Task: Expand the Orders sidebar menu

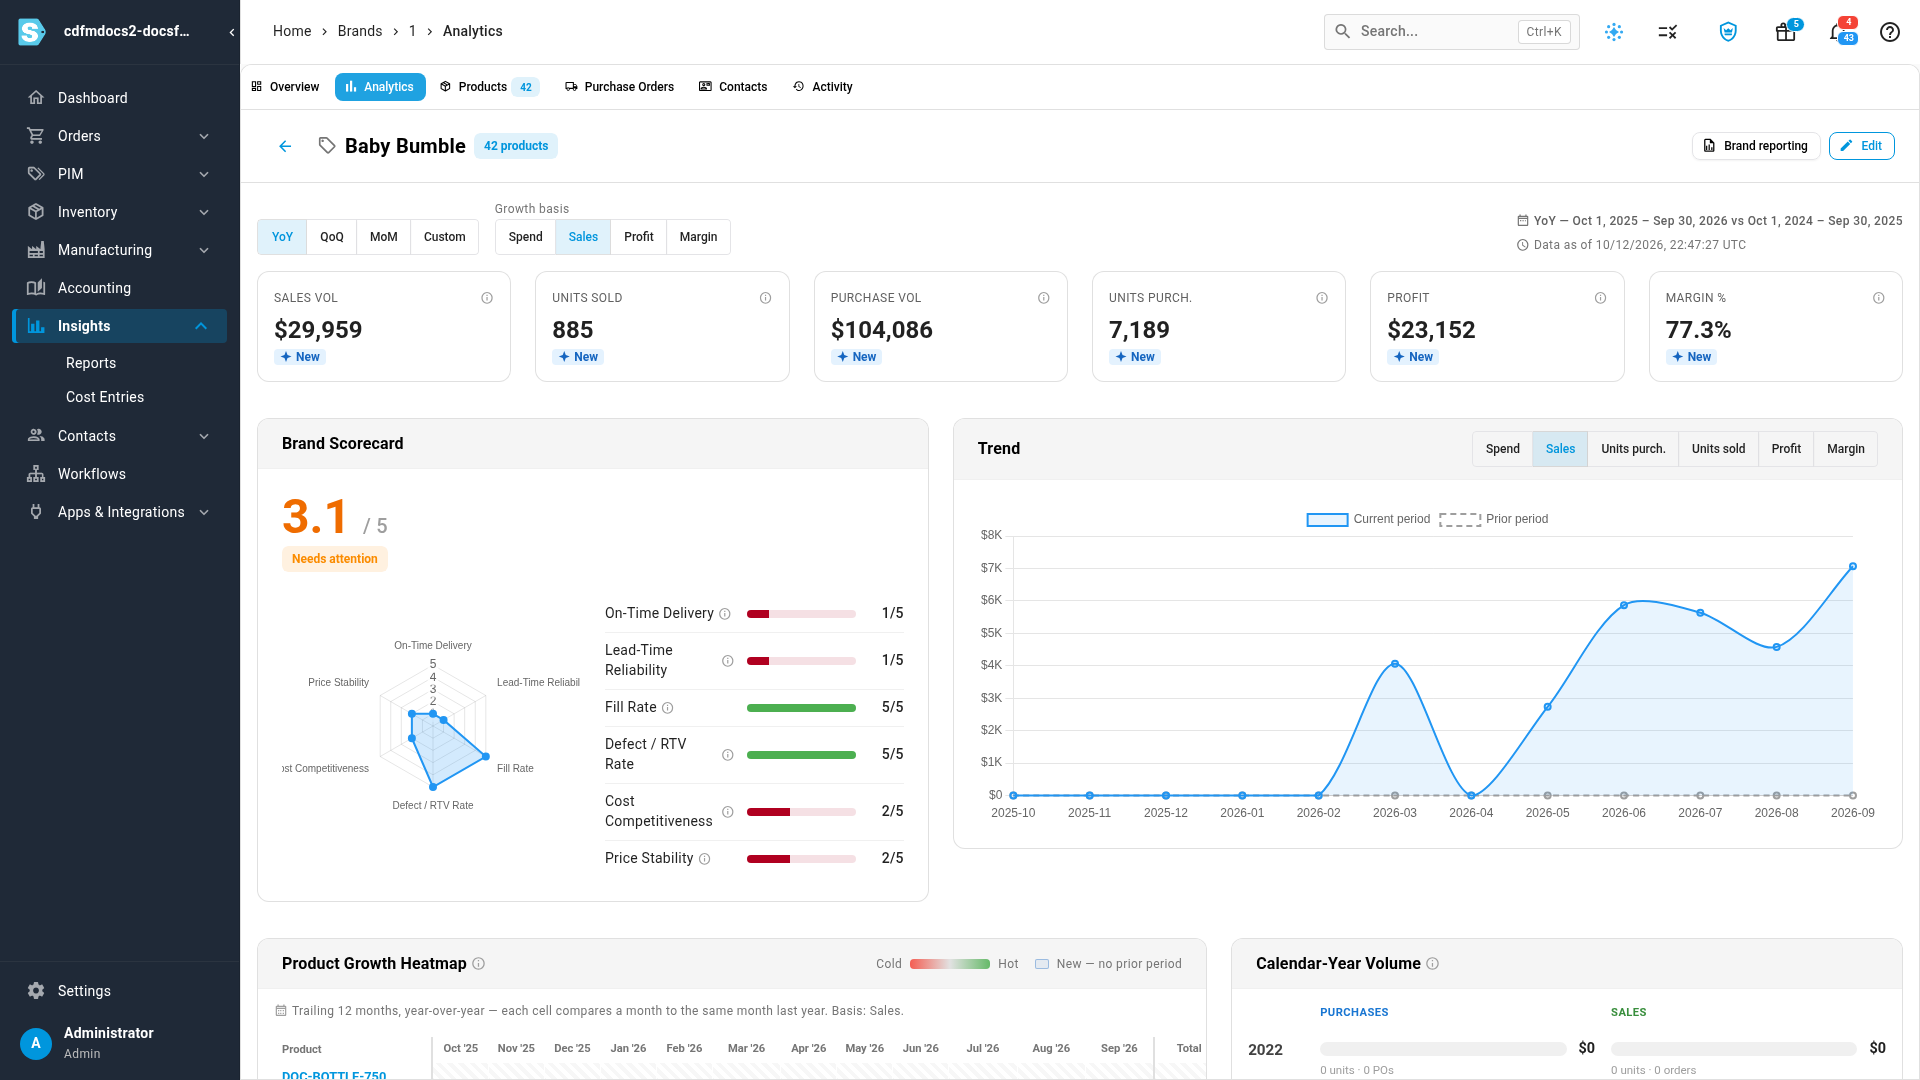Action: coord(120,136)
